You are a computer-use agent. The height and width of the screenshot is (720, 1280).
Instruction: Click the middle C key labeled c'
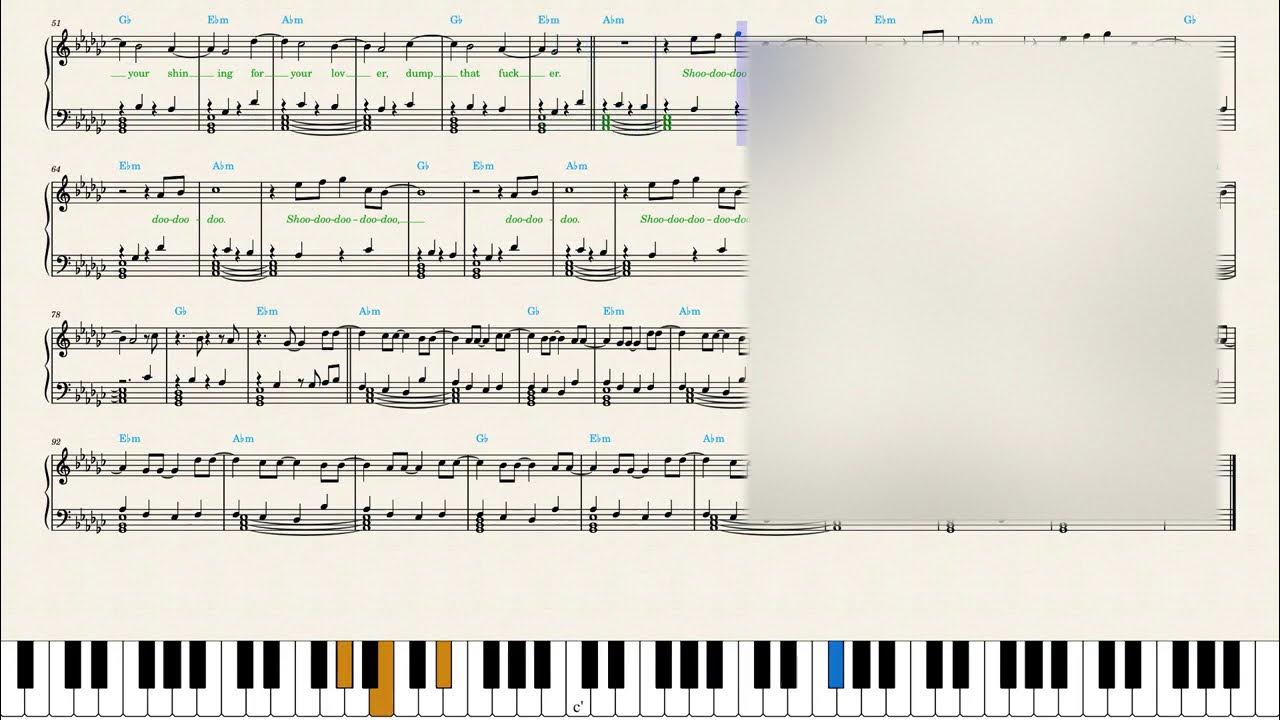578,680
